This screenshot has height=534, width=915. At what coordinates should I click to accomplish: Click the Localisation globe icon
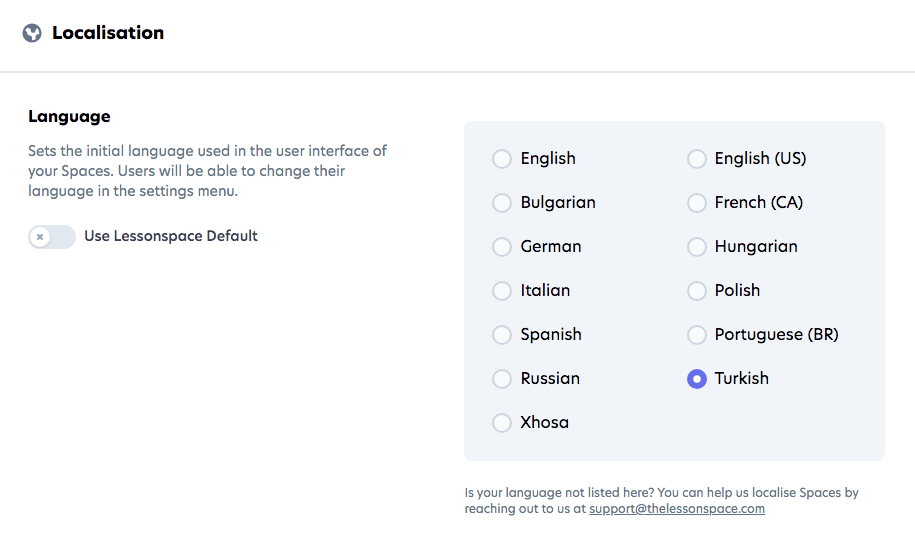click(x=32, y=33)
